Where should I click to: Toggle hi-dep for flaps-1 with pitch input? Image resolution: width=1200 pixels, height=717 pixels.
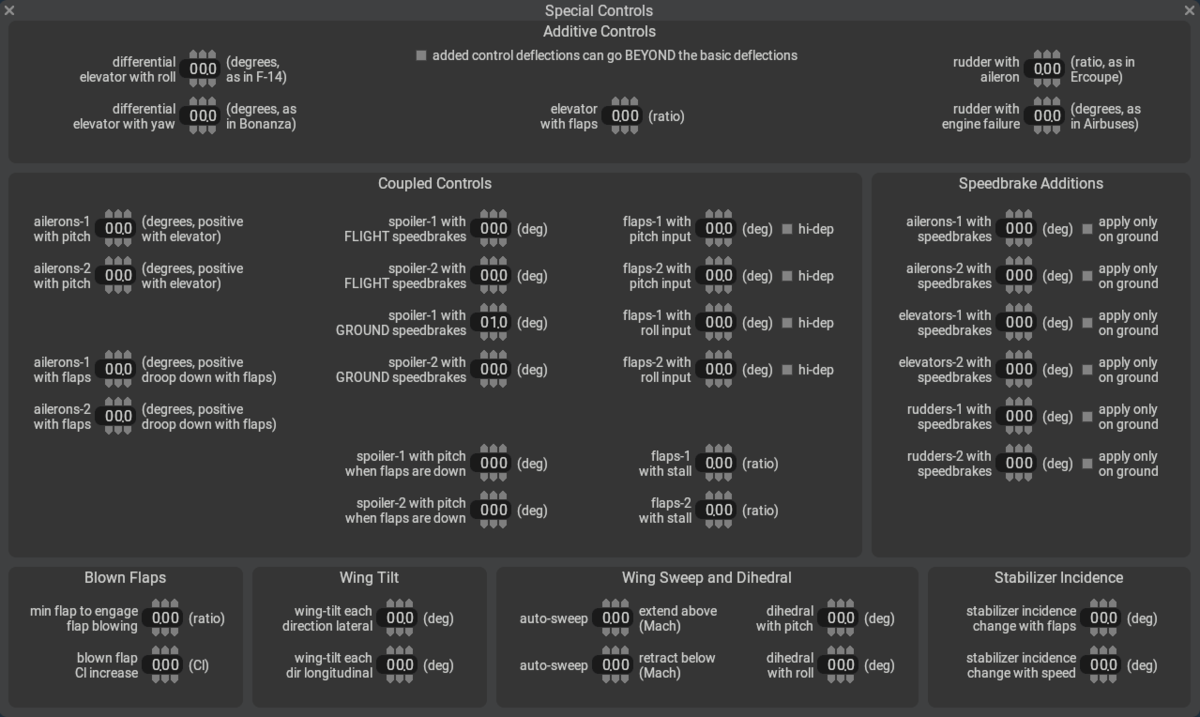[x=787, y=229]
